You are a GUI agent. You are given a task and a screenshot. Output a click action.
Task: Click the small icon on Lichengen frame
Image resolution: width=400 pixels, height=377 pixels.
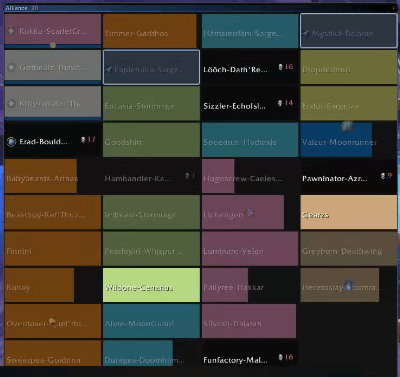coord(250,212)
